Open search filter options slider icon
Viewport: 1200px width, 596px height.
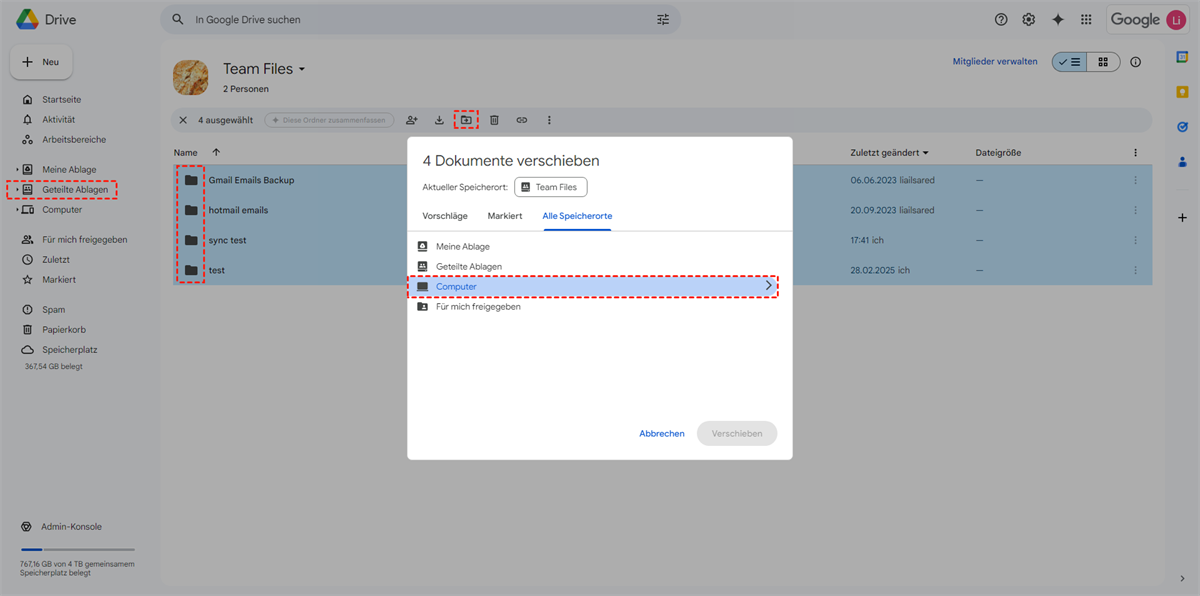click(x=663, y=20)
